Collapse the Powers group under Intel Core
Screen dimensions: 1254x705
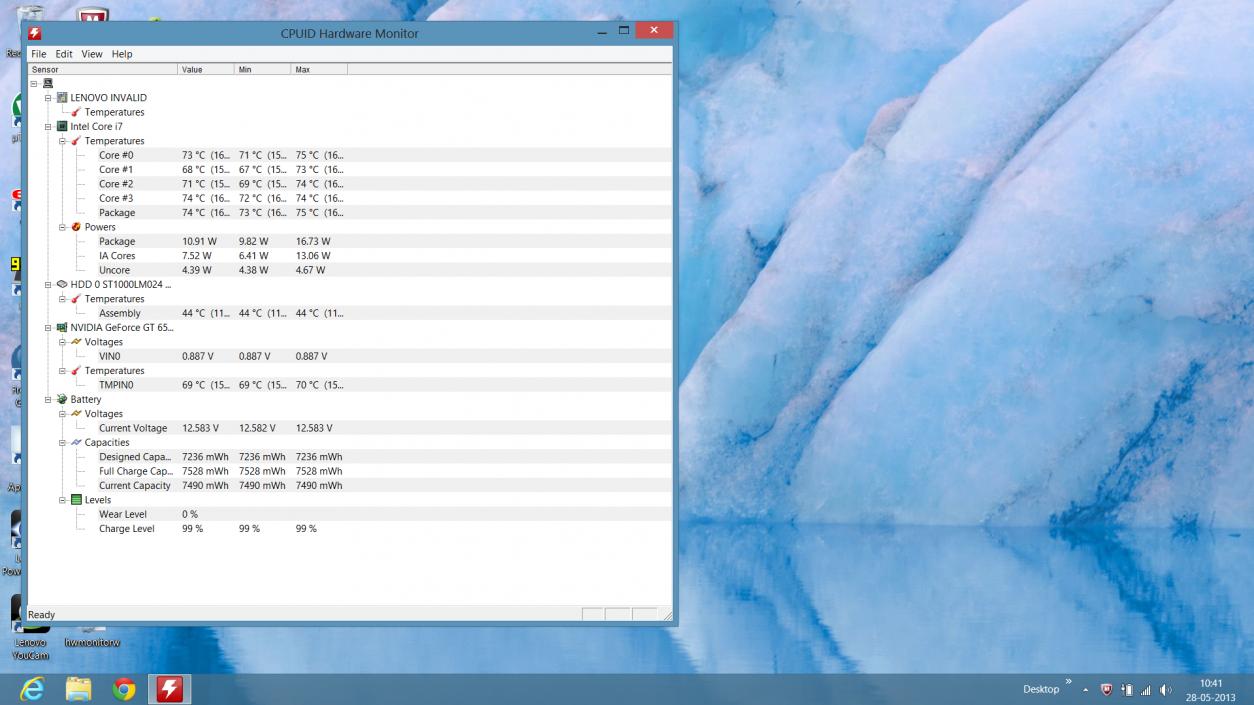click(62, 227)
